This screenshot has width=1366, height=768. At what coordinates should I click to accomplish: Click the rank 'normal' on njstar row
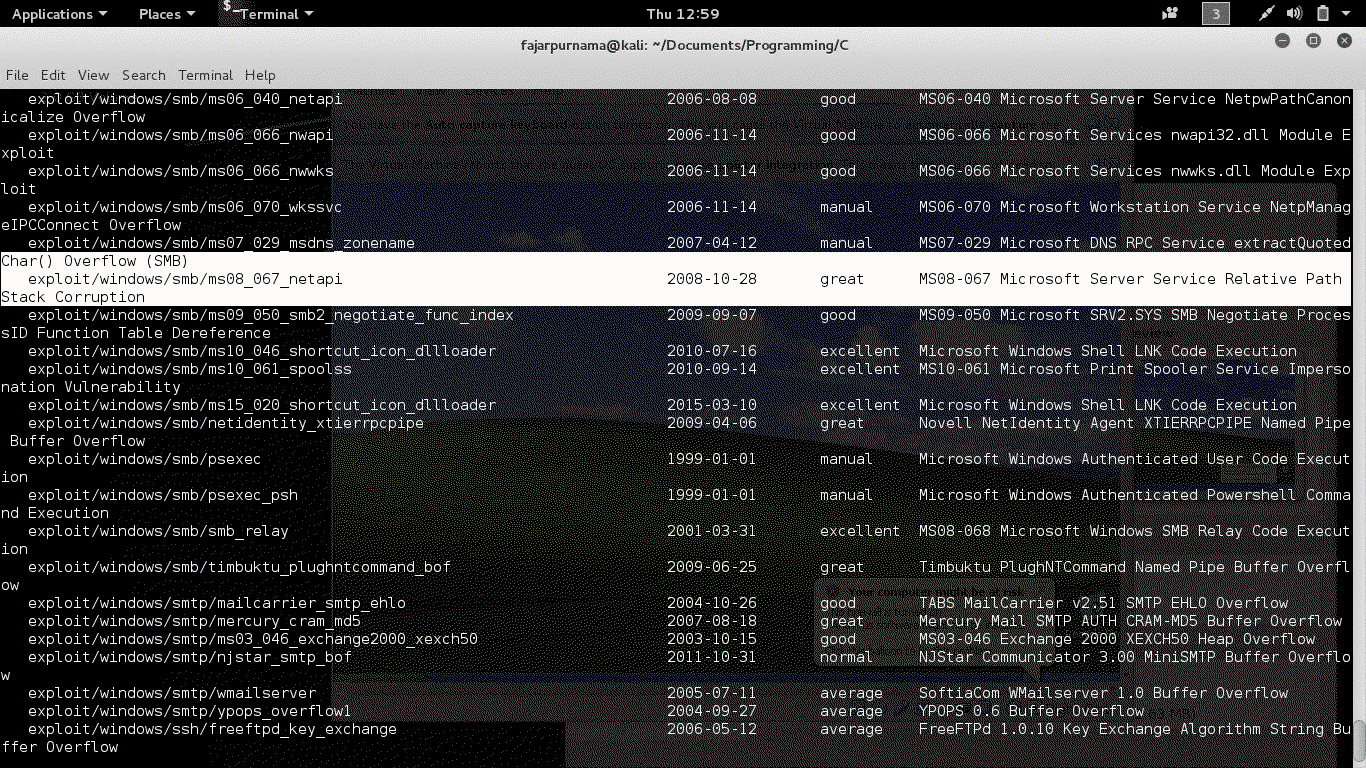pos(846,657)
